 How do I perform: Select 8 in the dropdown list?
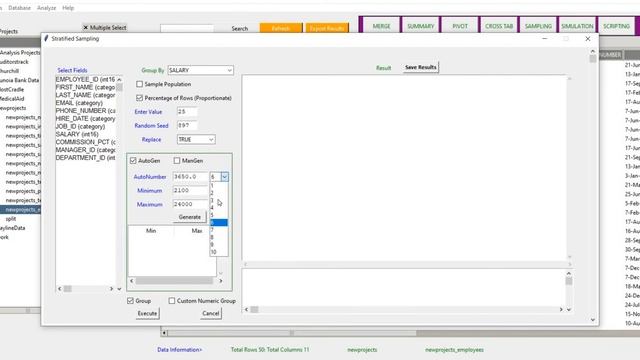[x=219, y=237]
